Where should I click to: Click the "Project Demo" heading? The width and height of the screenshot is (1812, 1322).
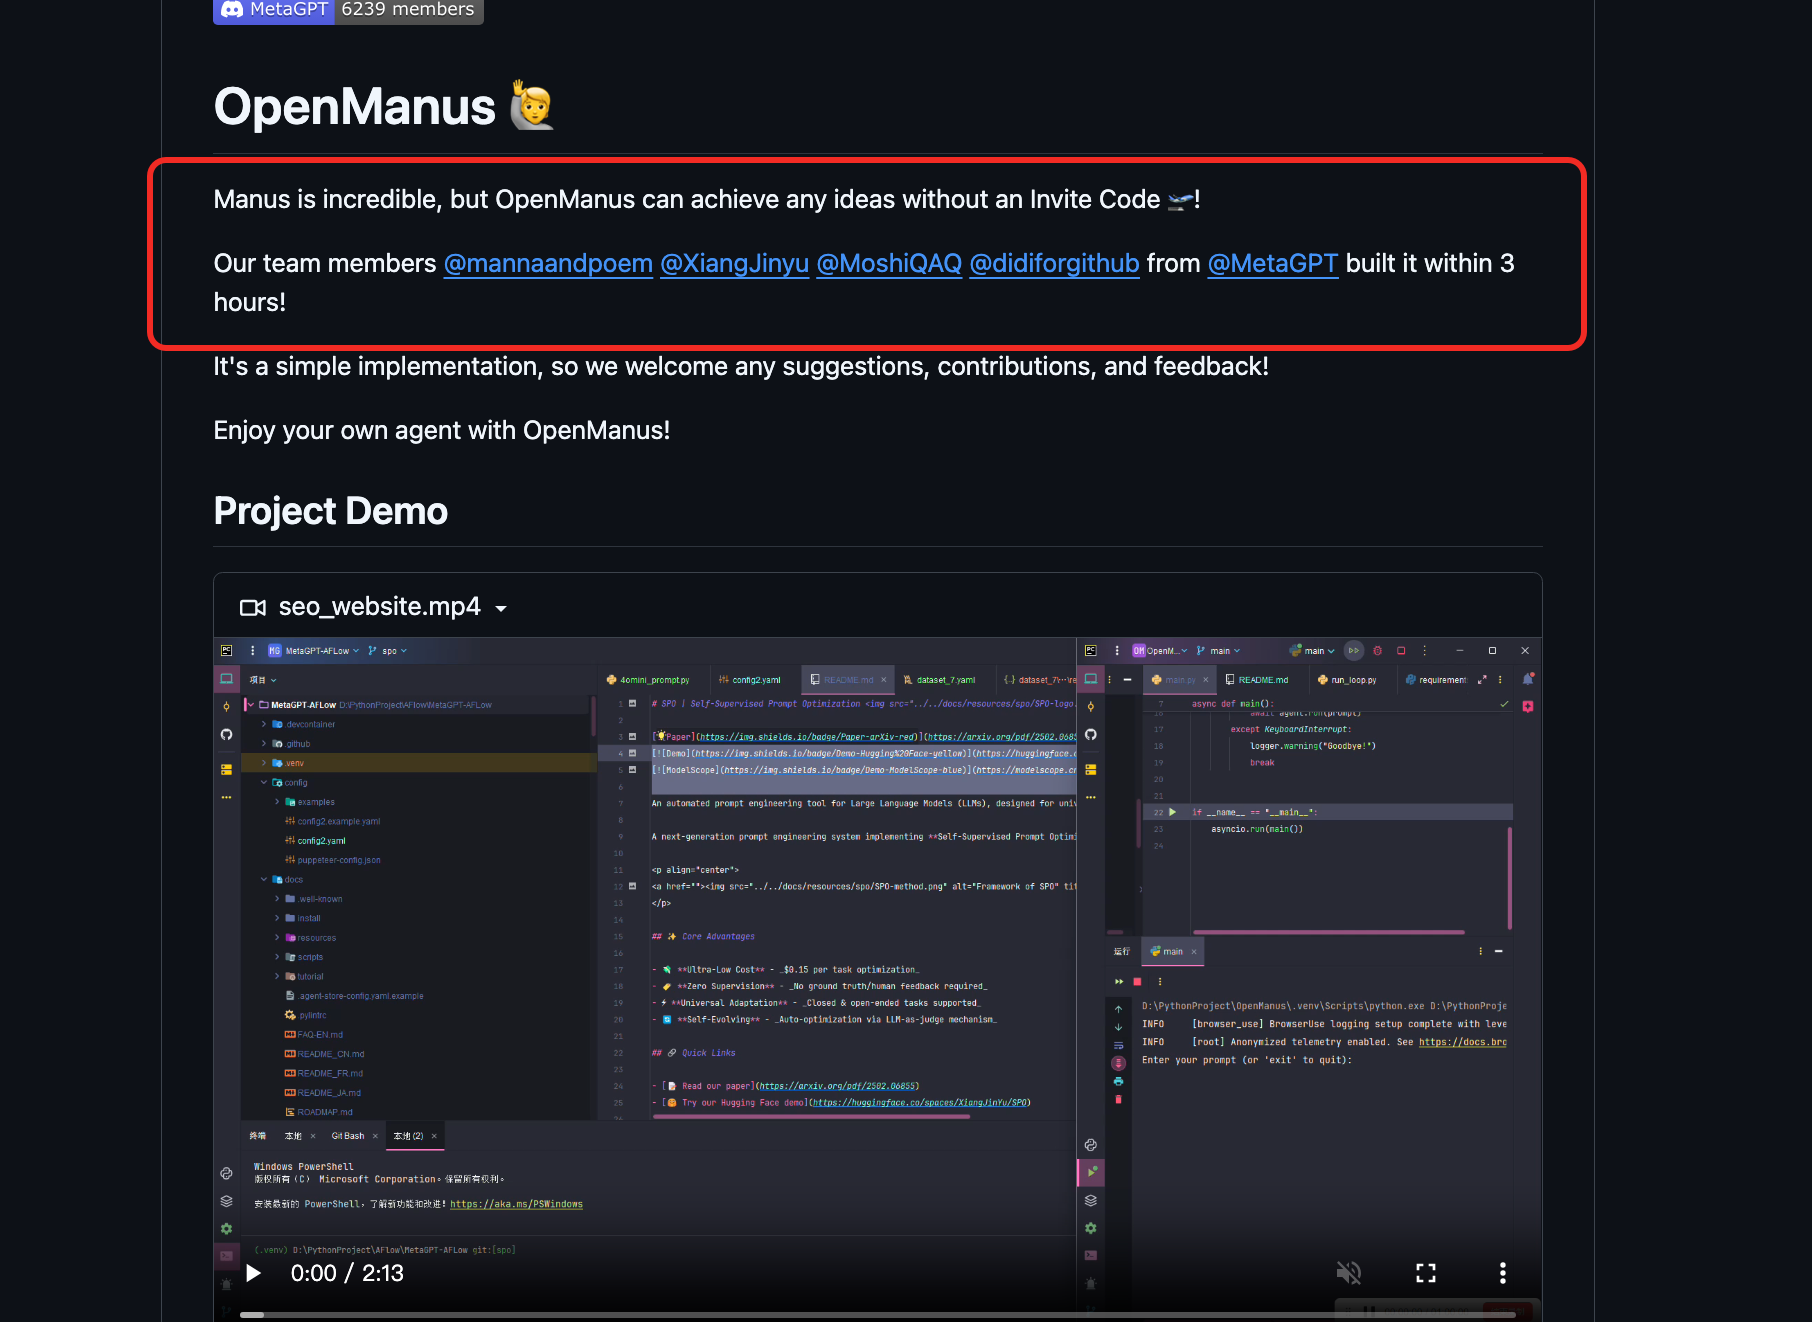coord(331,511)
